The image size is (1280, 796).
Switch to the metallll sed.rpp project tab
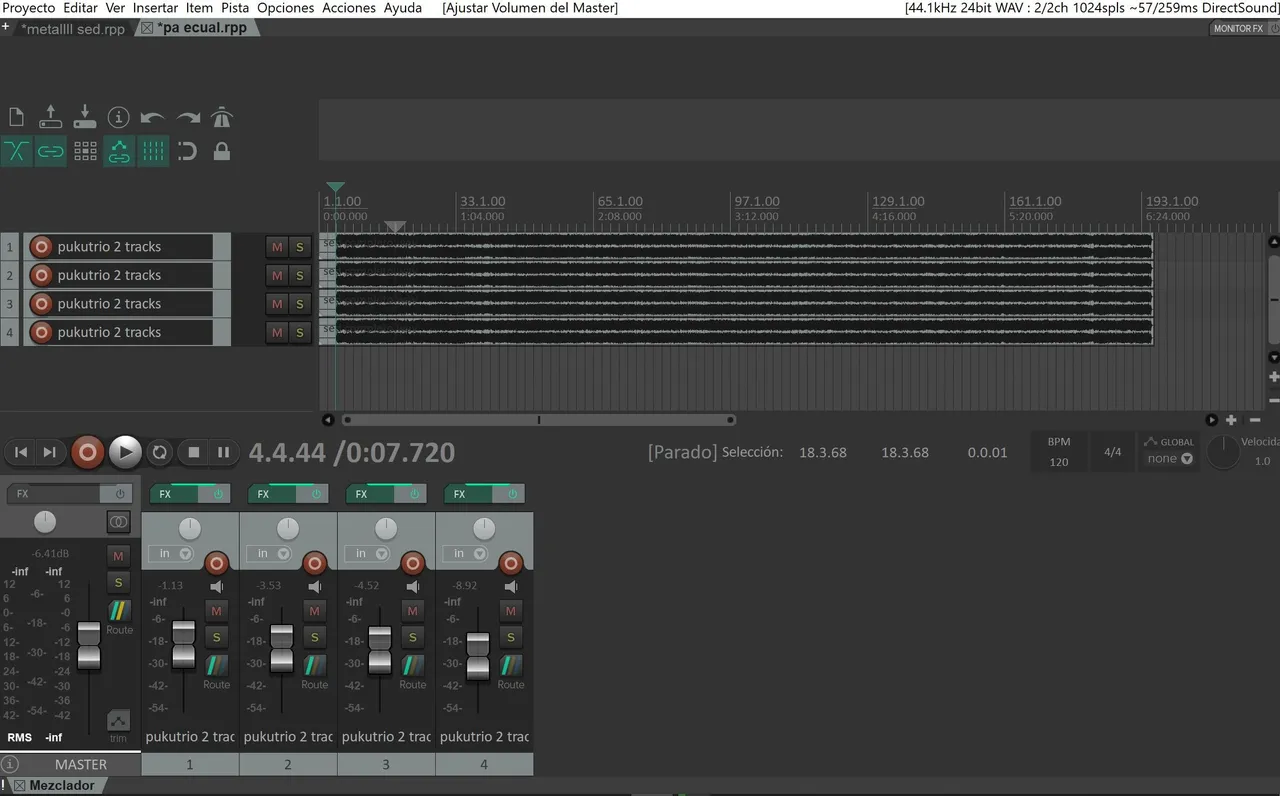[x=73, y=29]
